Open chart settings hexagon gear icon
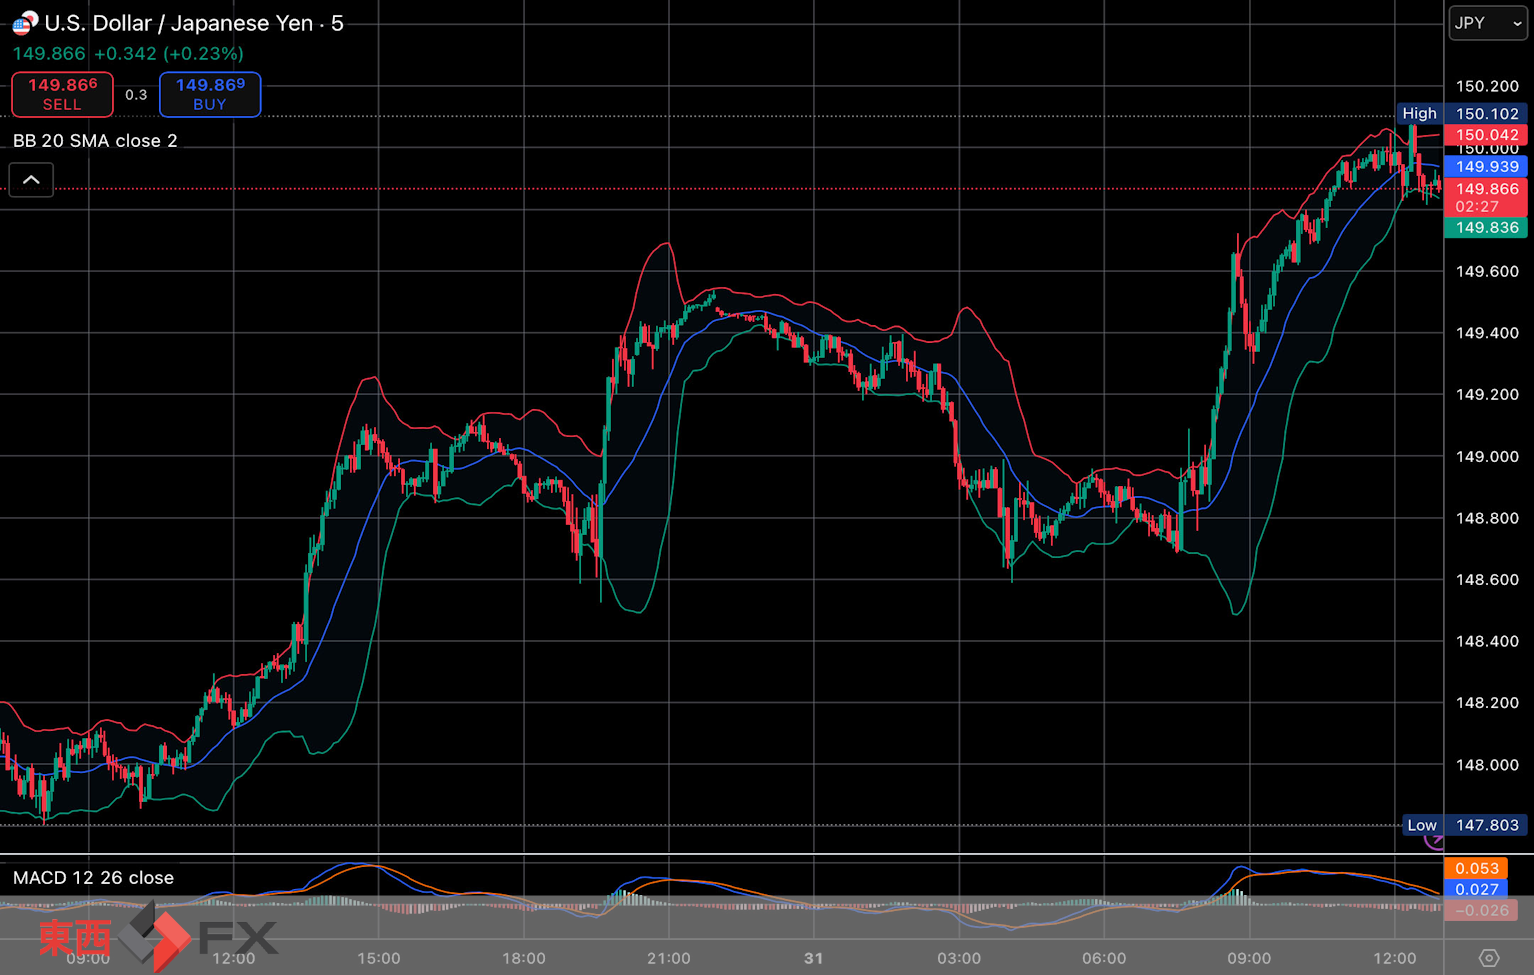 1488,958
